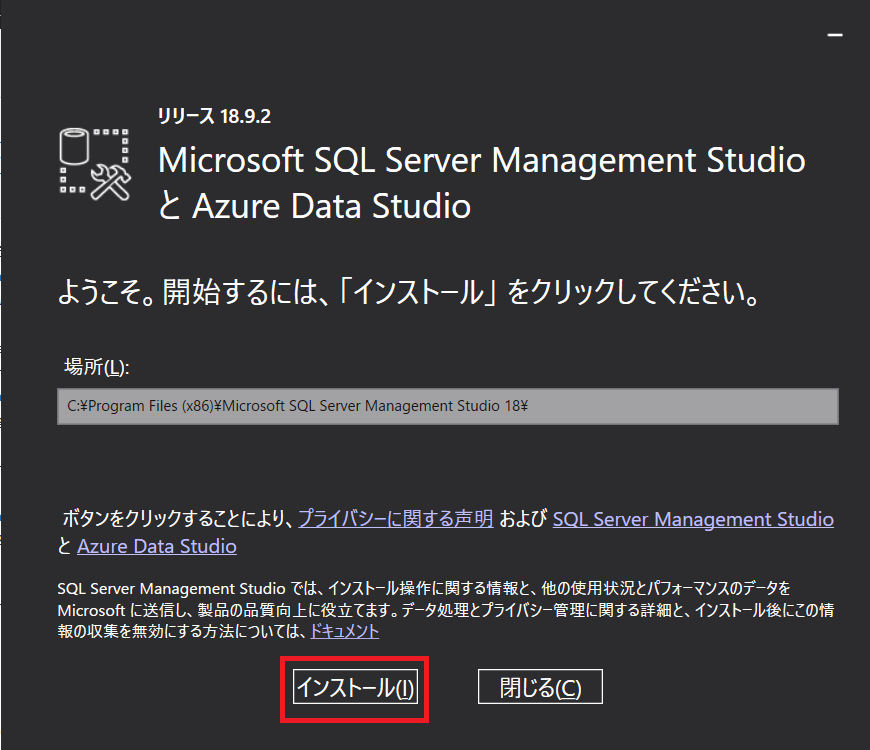870x750 pixels.
Task: Click the SQL Server setup database tools icon
Action: click(95, 164)
